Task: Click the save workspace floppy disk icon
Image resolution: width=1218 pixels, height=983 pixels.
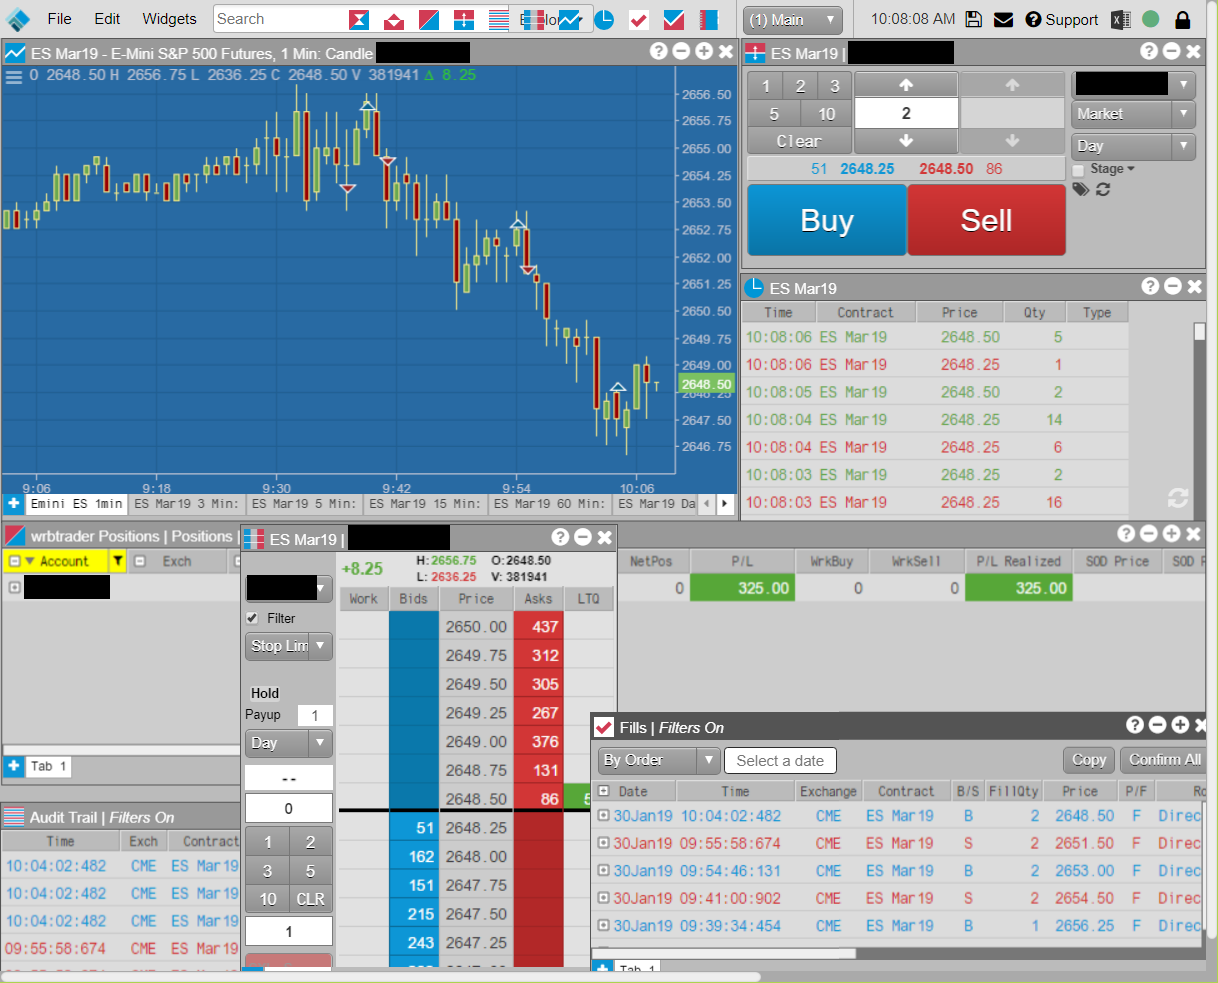Action: (974, 19)
